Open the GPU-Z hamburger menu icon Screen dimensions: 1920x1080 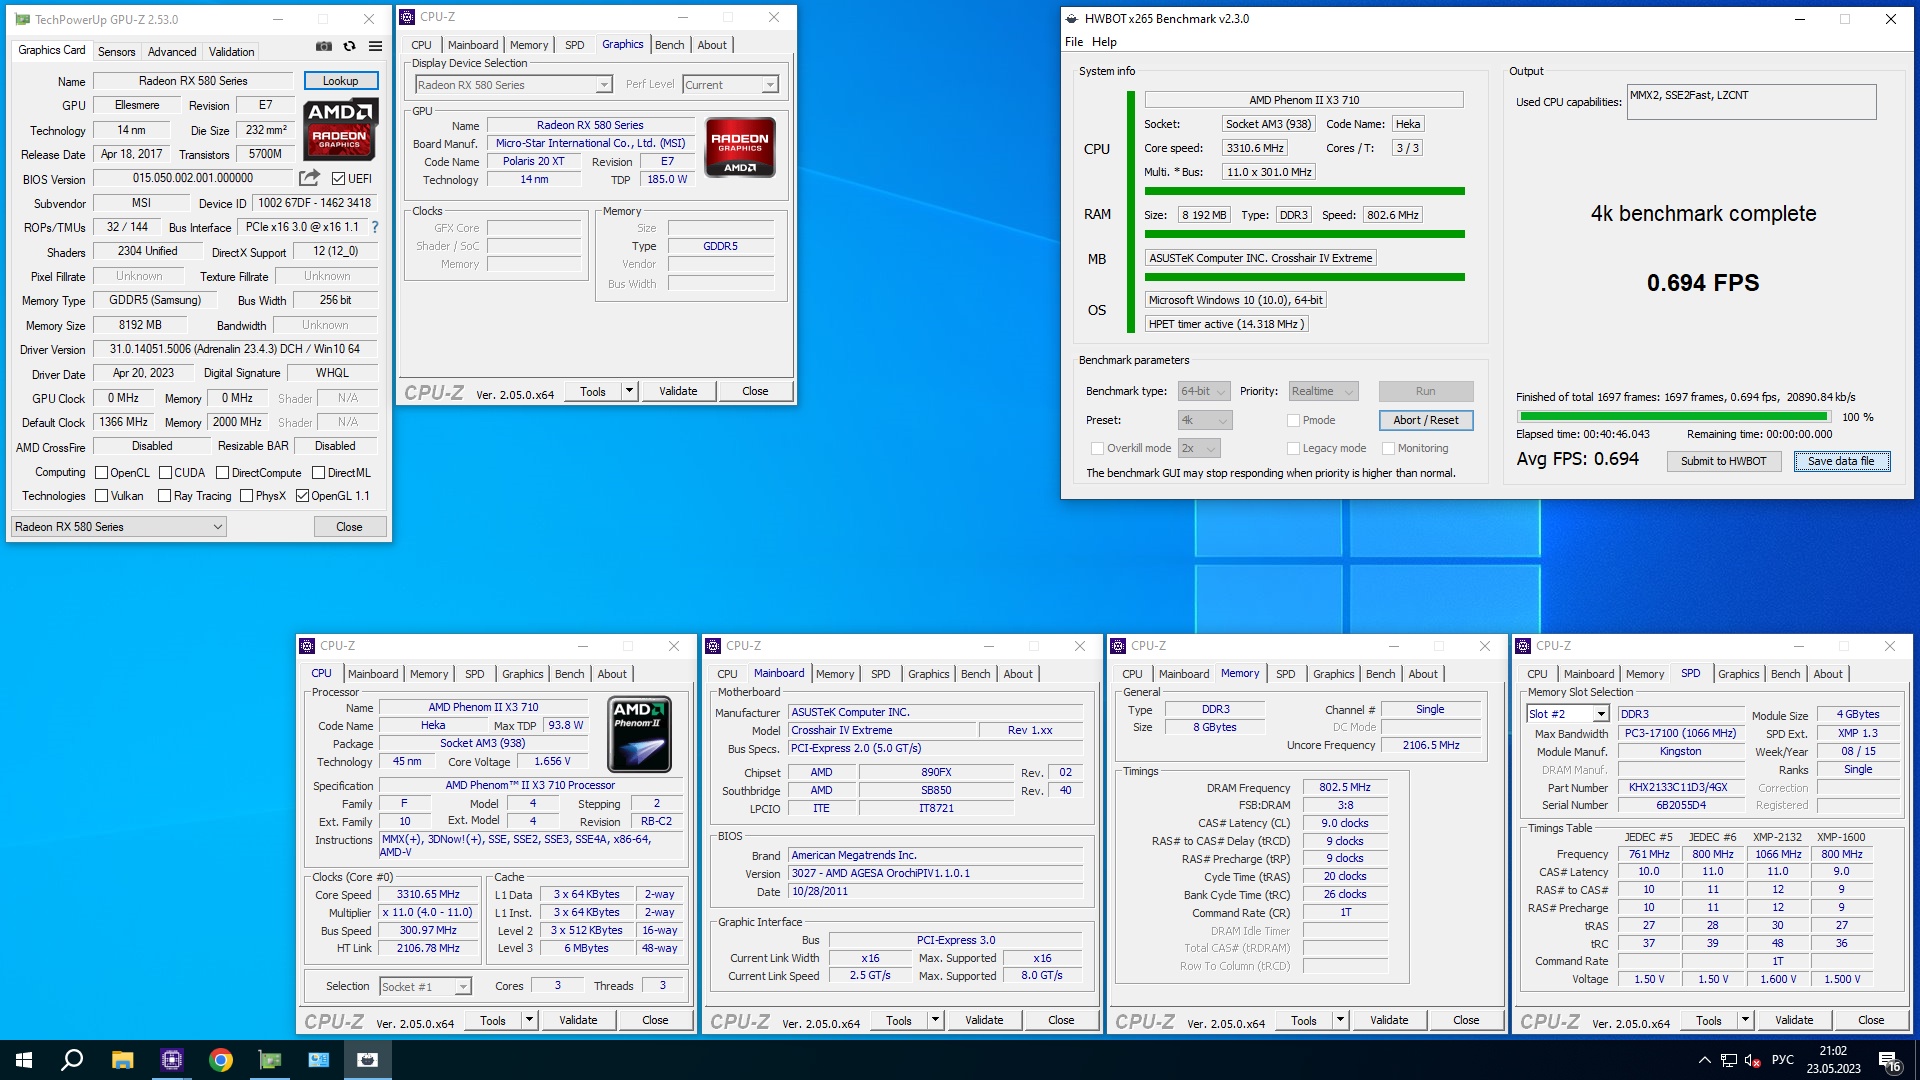[375, 46]
